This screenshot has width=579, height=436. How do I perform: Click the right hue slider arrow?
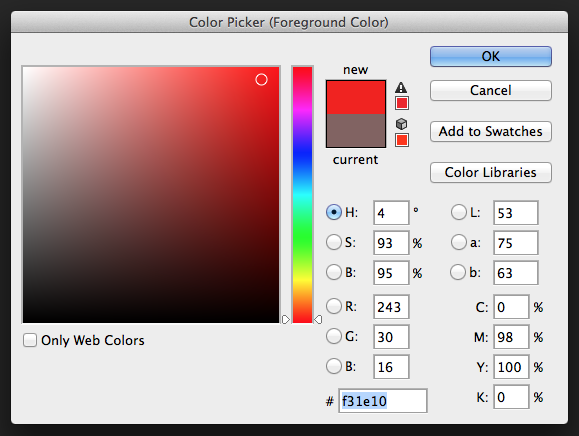point(318,319)
